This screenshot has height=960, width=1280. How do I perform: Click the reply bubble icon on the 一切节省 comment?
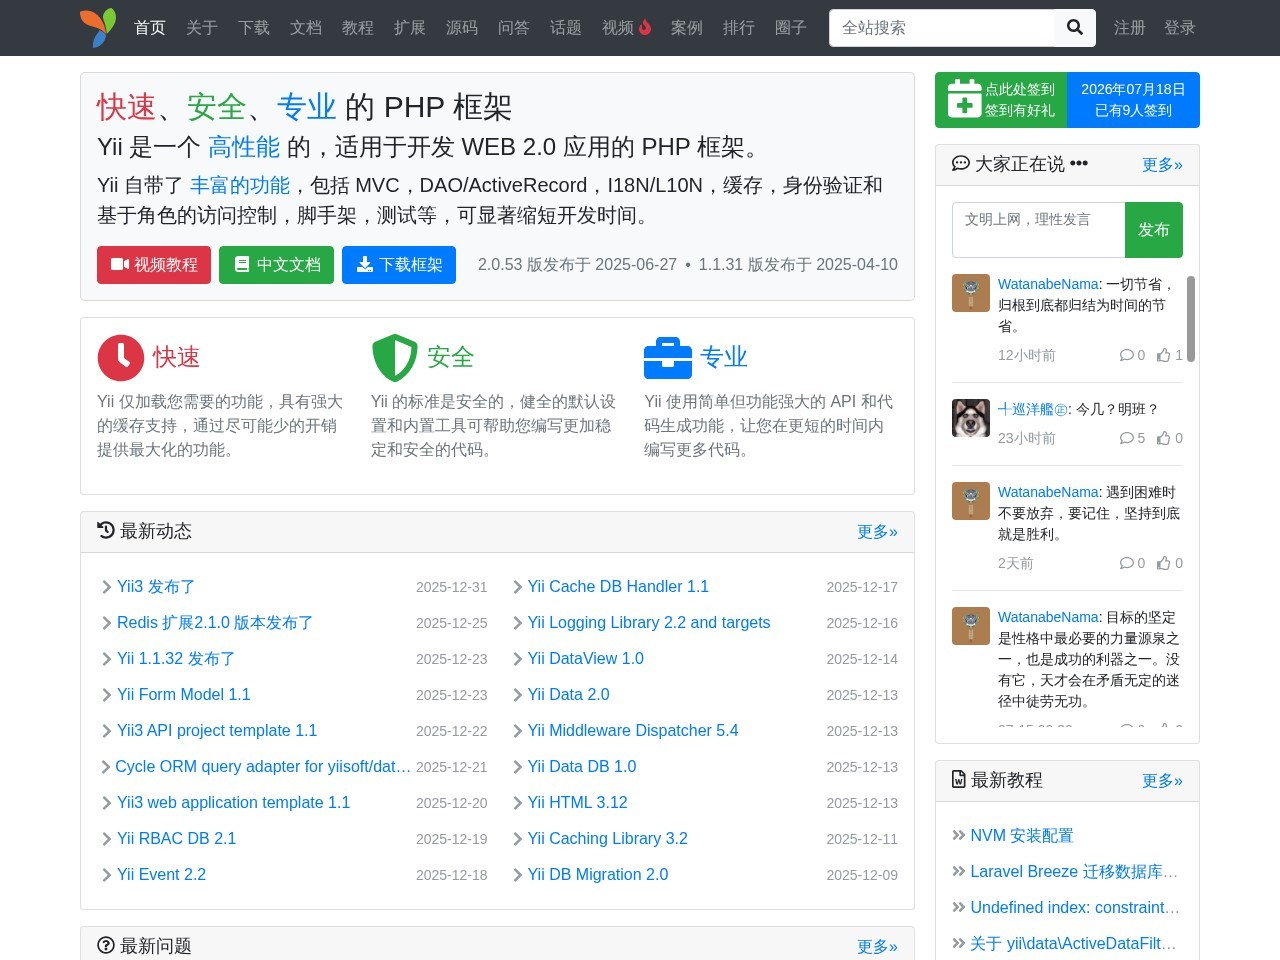click(x=1127, y=355)
